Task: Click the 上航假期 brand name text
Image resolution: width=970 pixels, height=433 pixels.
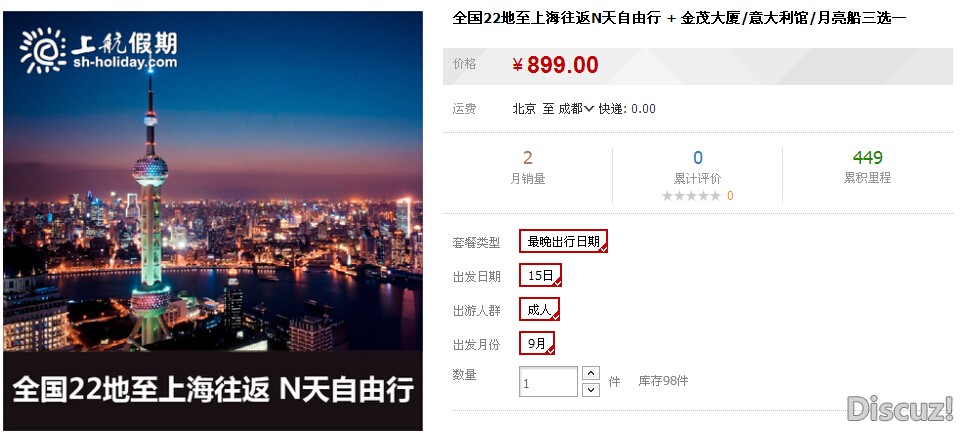Action: pos(124,43)
